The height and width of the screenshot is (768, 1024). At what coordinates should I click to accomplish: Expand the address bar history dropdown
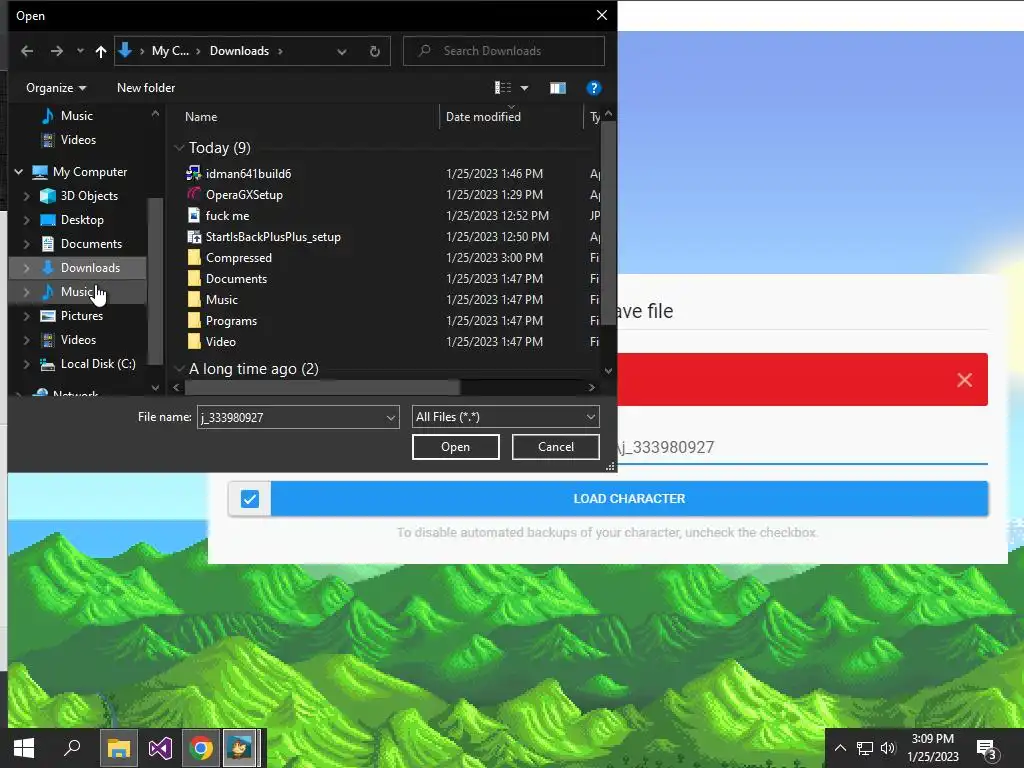pyautogui.click(x=342, y=51)
